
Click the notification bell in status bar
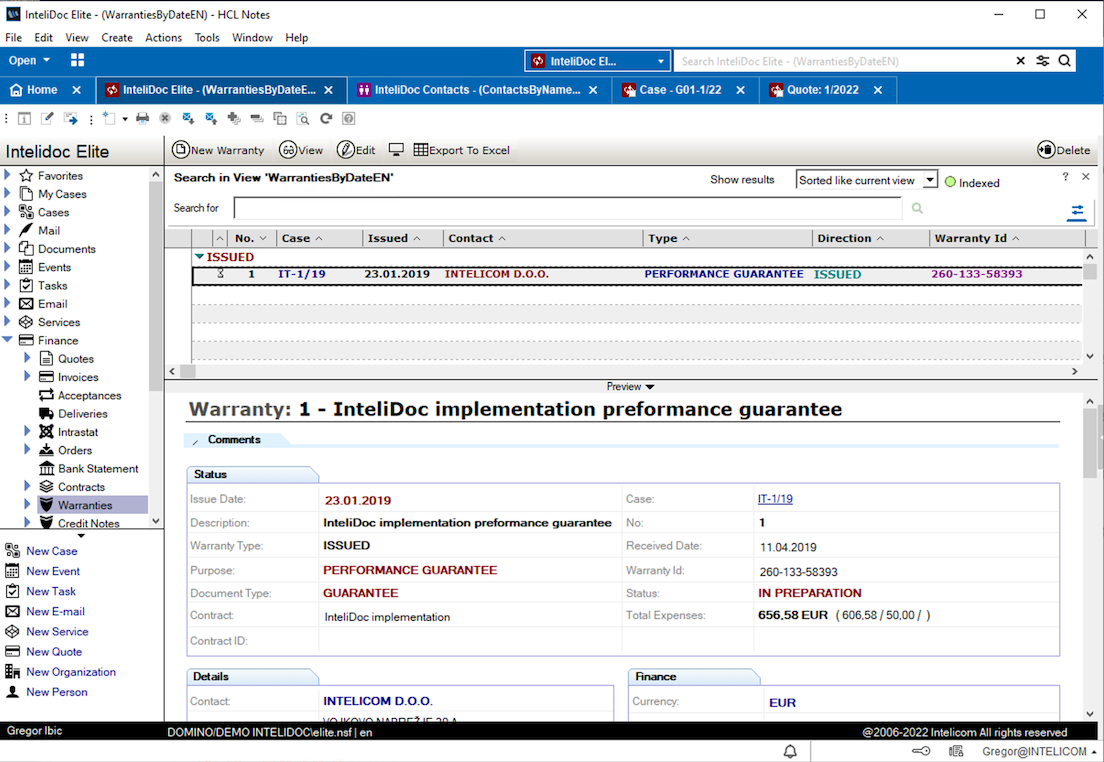[x=790, y=751]
